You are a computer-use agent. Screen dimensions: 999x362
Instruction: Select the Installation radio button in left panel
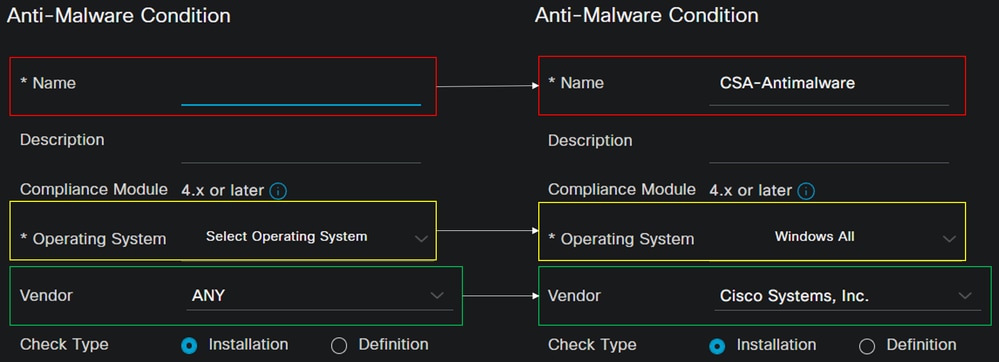pyautogui.click(x=189, y=345)
